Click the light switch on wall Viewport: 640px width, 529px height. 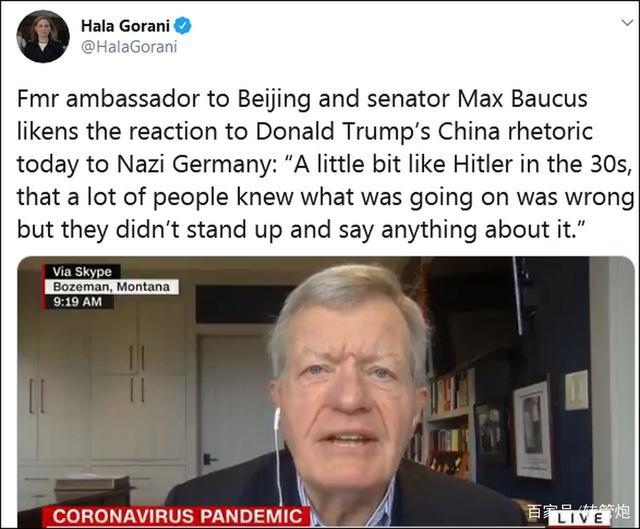pyautogui.click(x=576, y=390)
